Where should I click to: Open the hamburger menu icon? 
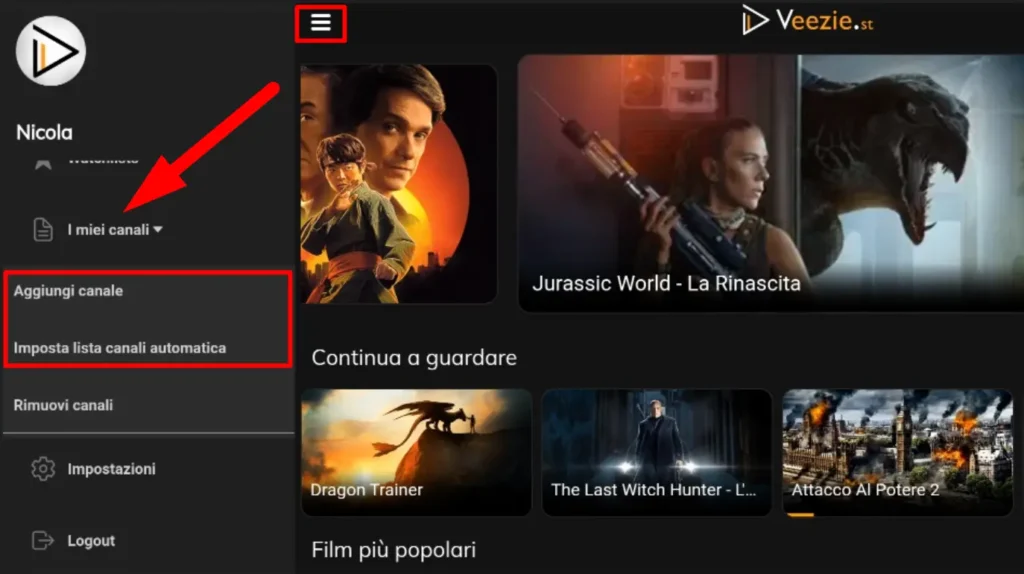321,23
